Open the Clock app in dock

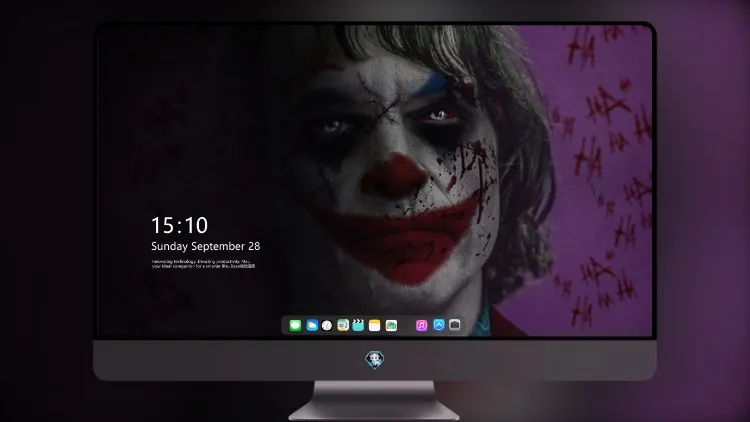point(327,325)
